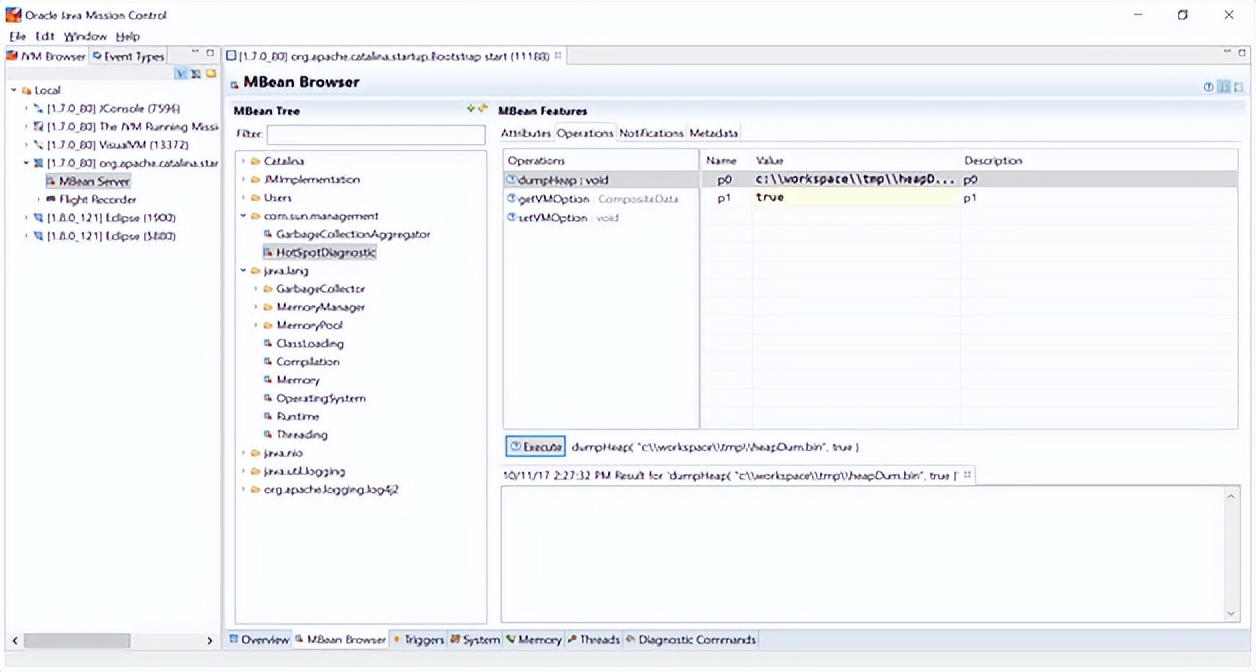
Task: Click the Execute button
Action: 535,446
